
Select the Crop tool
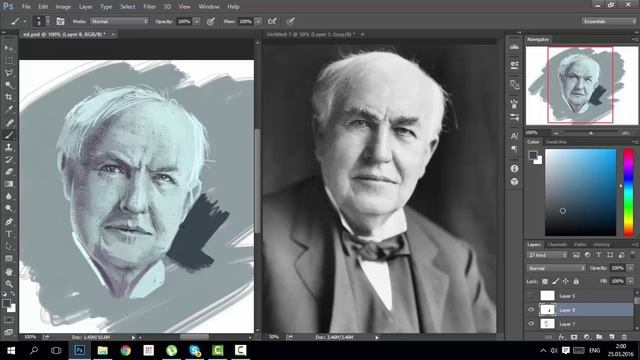tap(9, 98)
